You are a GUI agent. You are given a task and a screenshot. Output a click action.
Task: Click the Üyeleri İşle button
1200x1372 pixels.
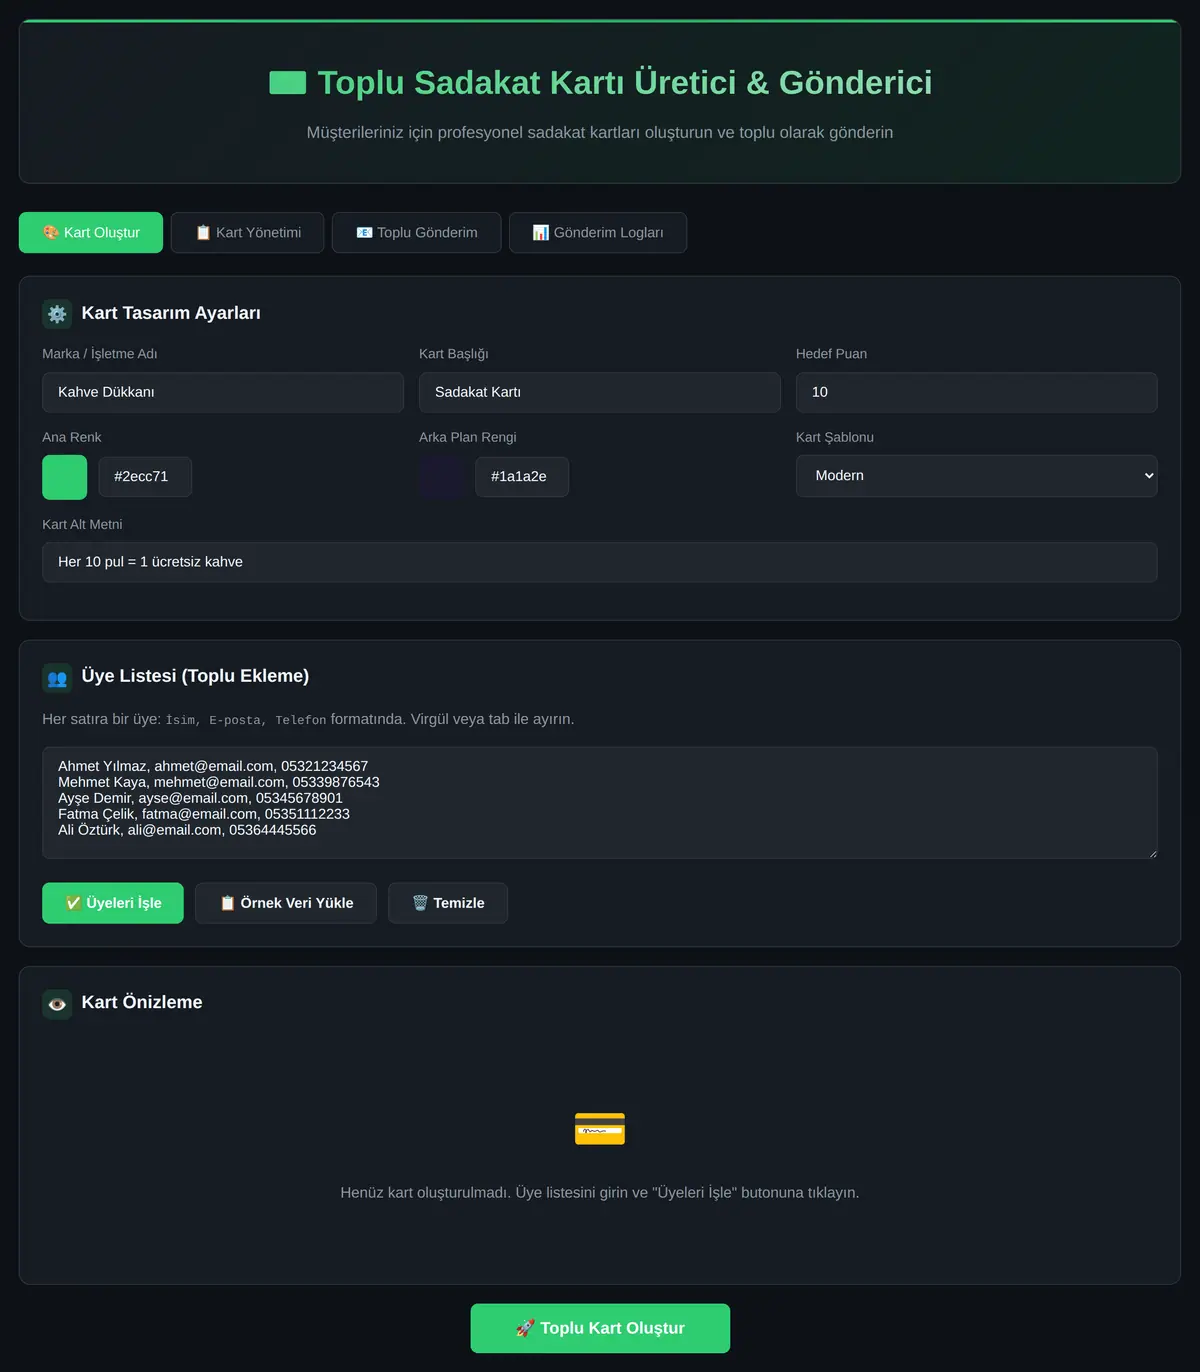point(113,903)
